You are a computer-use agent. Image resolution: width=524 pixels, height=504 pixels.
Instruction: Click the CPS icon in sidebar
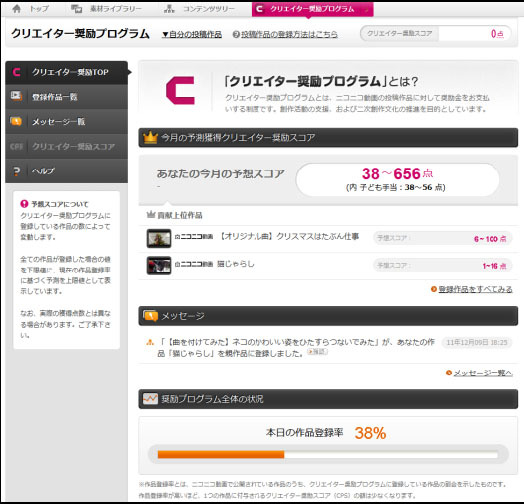pyautogui.click(x=16, y=146)
